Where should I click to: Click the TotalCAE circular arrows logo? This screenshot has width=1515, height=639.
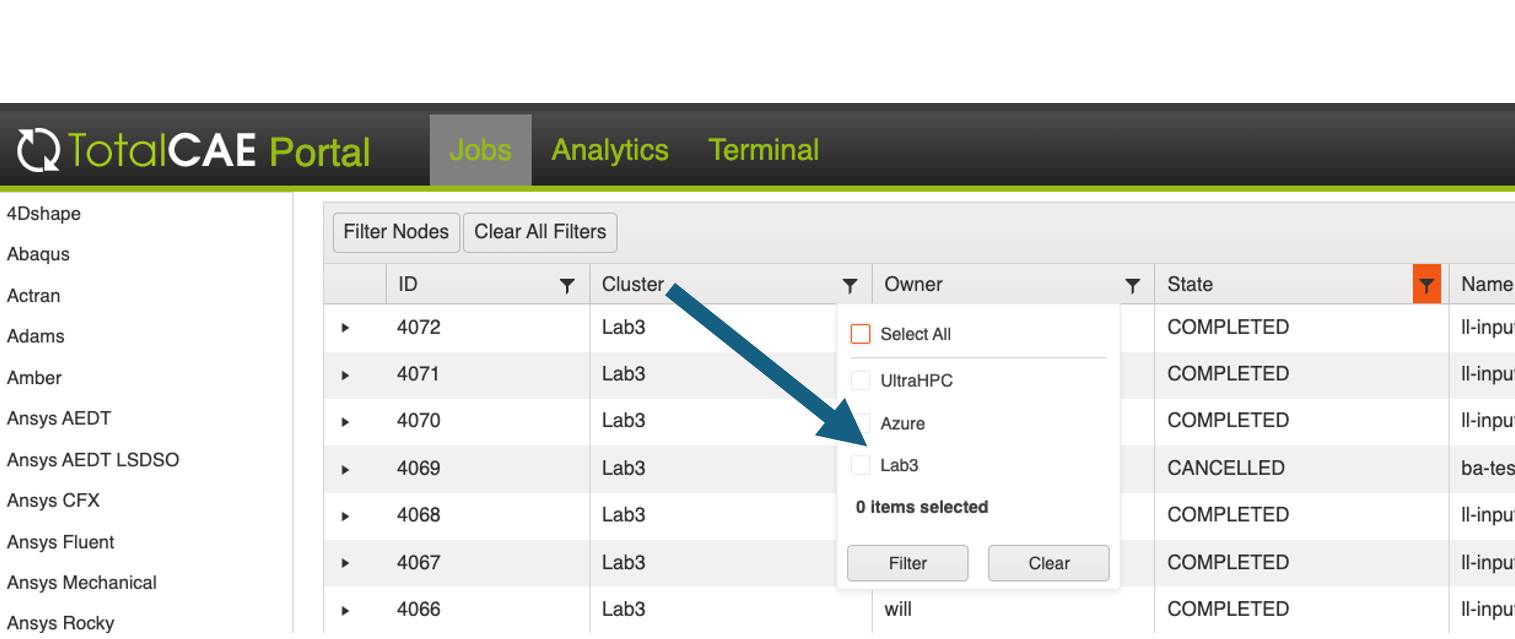38,149
